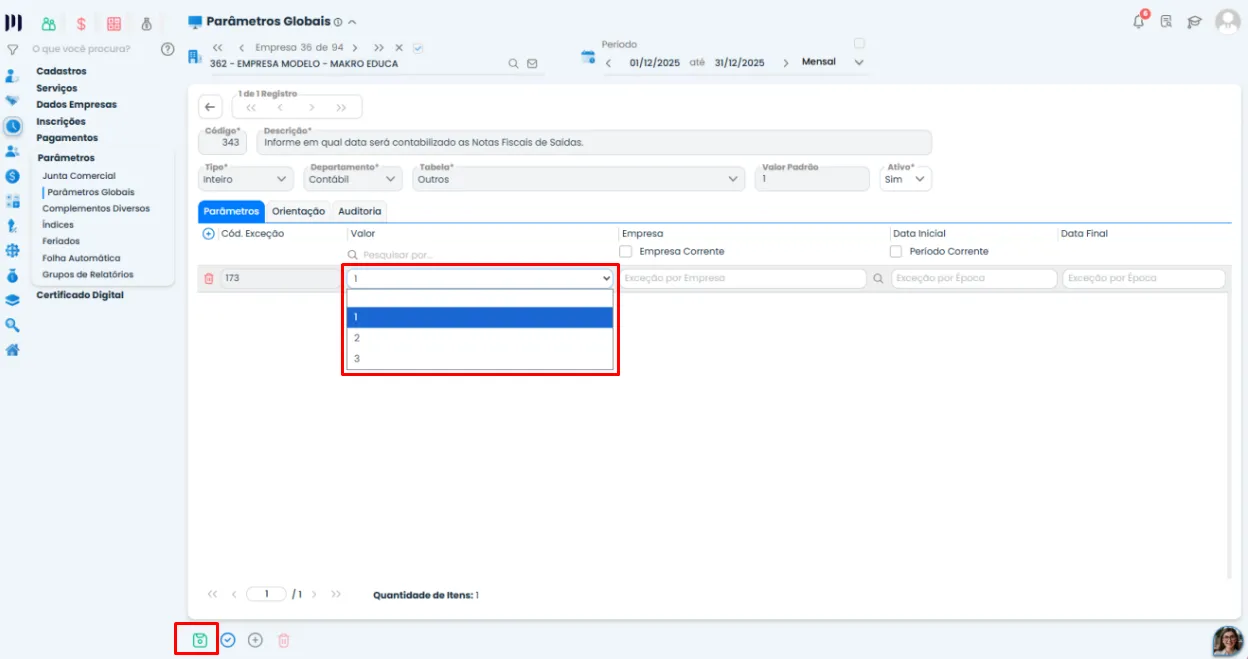Click the support chat avatar at bottom right

click(1227, 641)
